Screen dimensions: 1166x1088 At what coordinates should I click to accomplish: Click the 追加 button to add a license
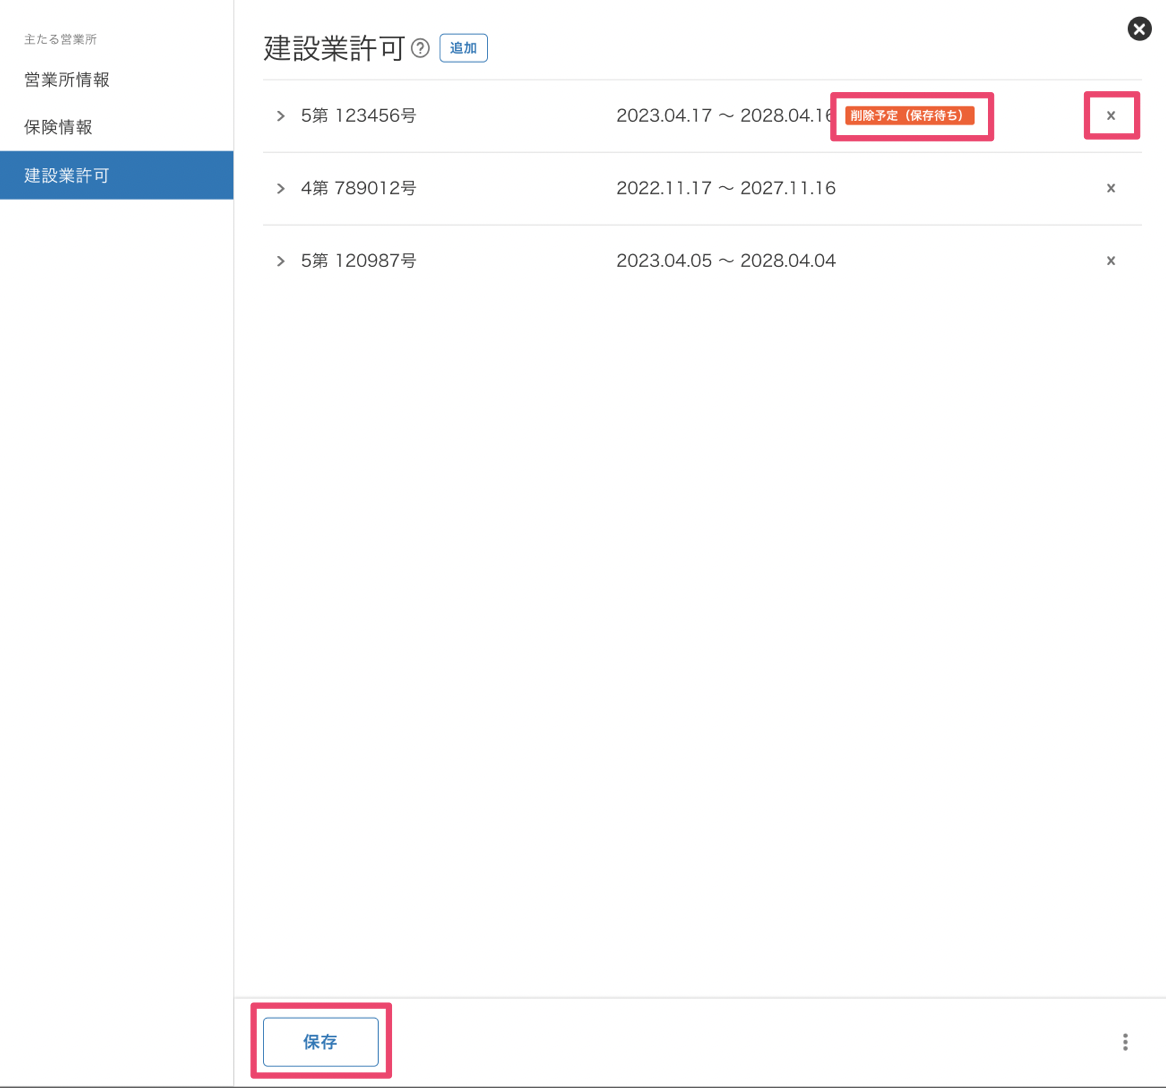click(463, 48)
